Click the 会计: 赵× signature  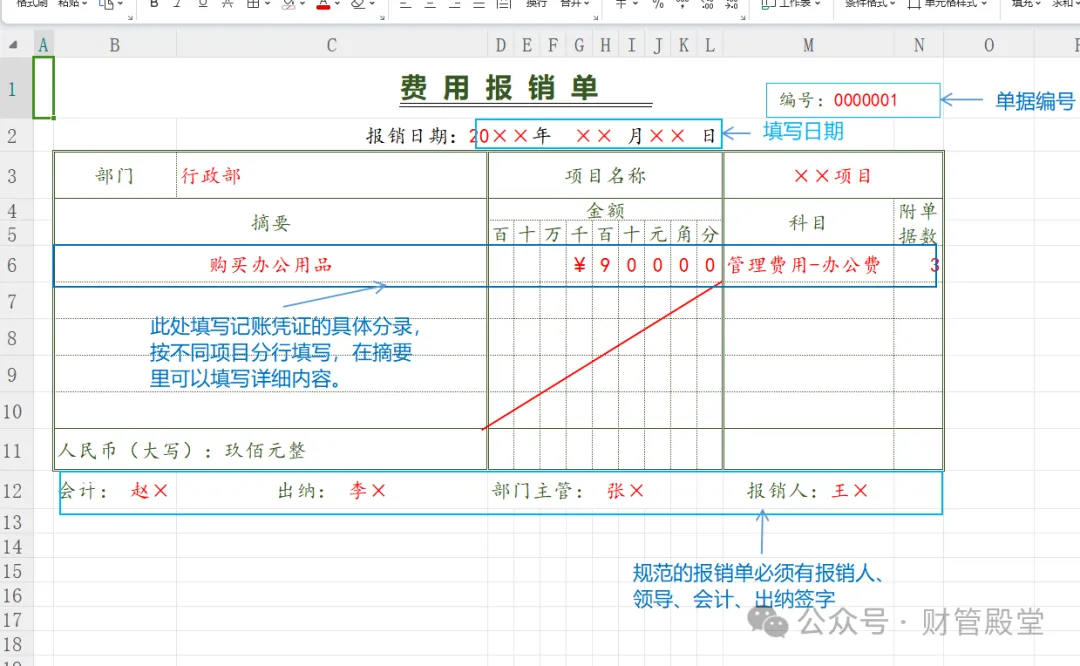[x=113, y=491]
